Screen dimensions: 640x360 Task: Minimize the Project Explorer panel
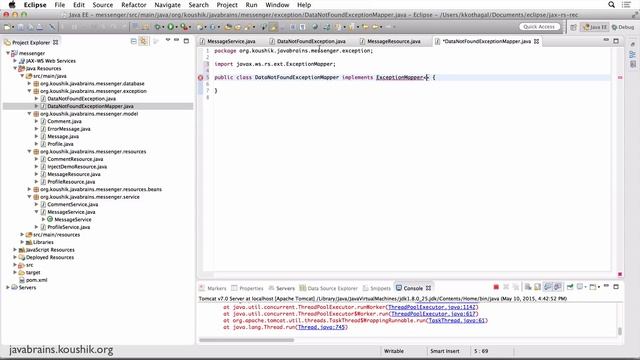point(176,40)
